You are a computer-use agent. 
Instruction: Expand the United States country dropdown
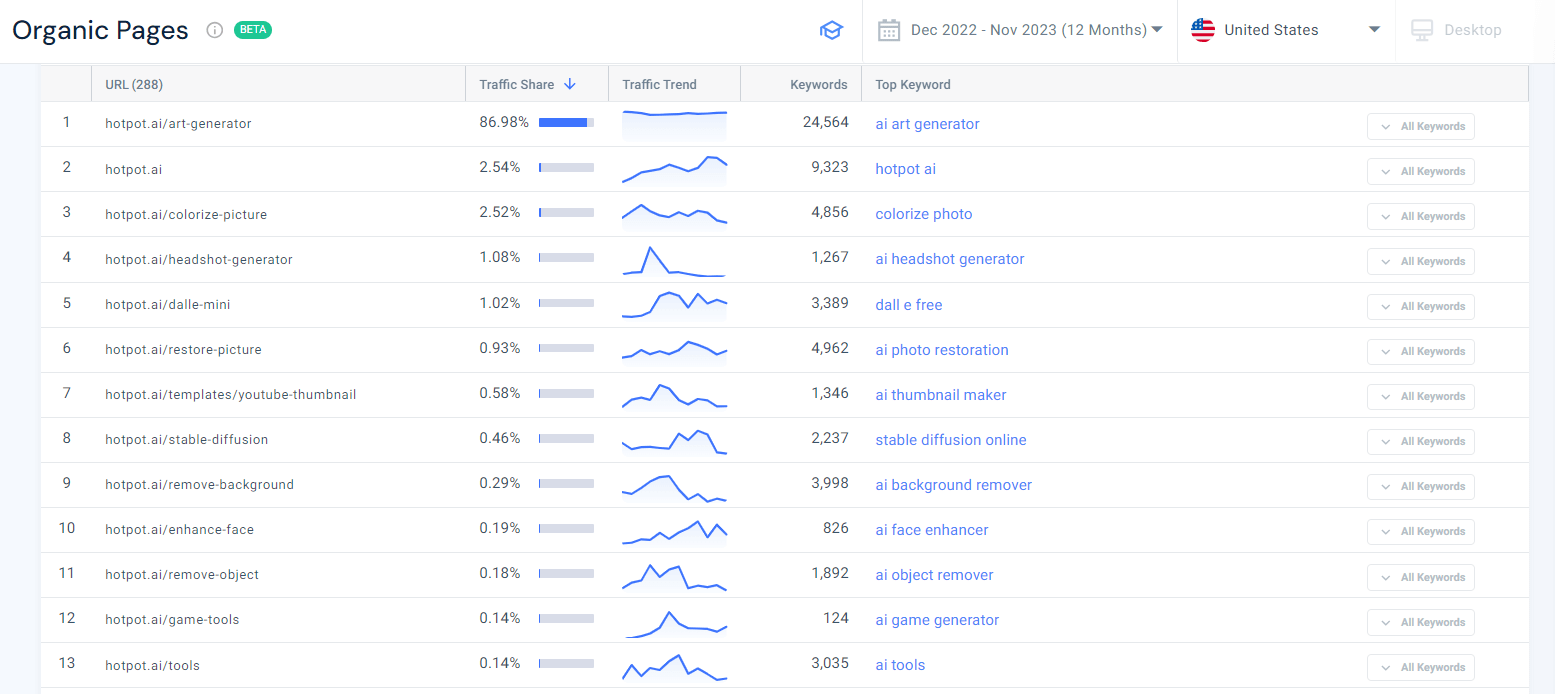coord(1374,30)
